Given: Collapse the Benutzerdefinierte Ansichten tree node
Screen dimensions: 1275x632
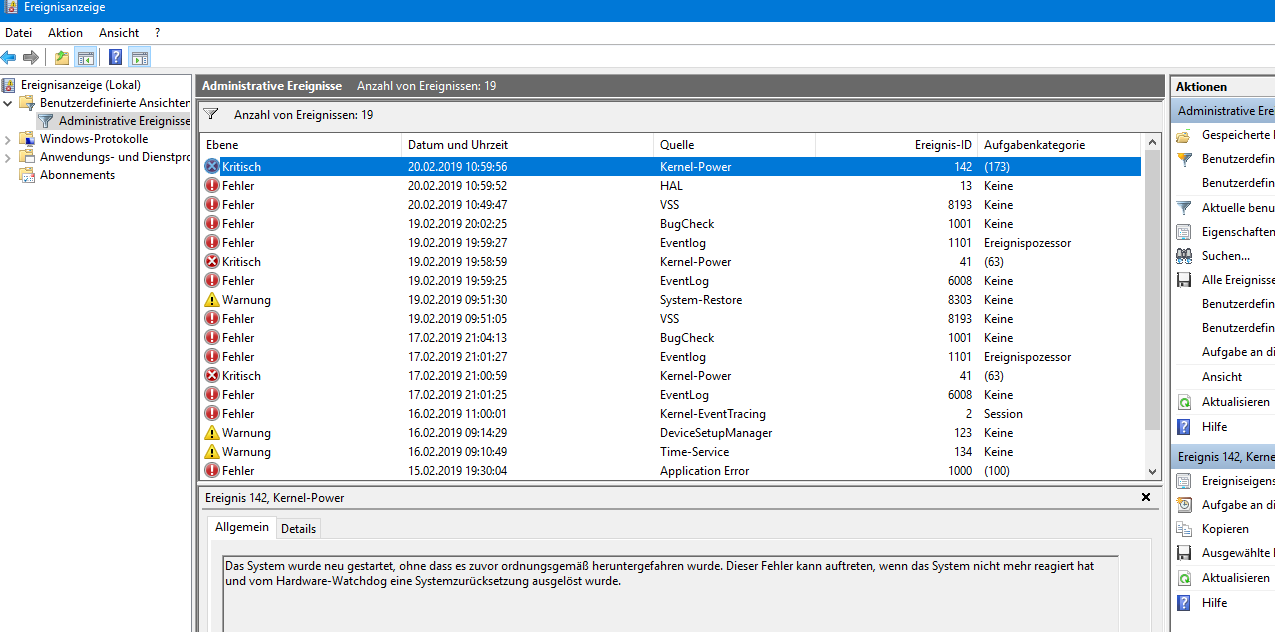Looking at the screenshot, I should (x=8, y=103).
